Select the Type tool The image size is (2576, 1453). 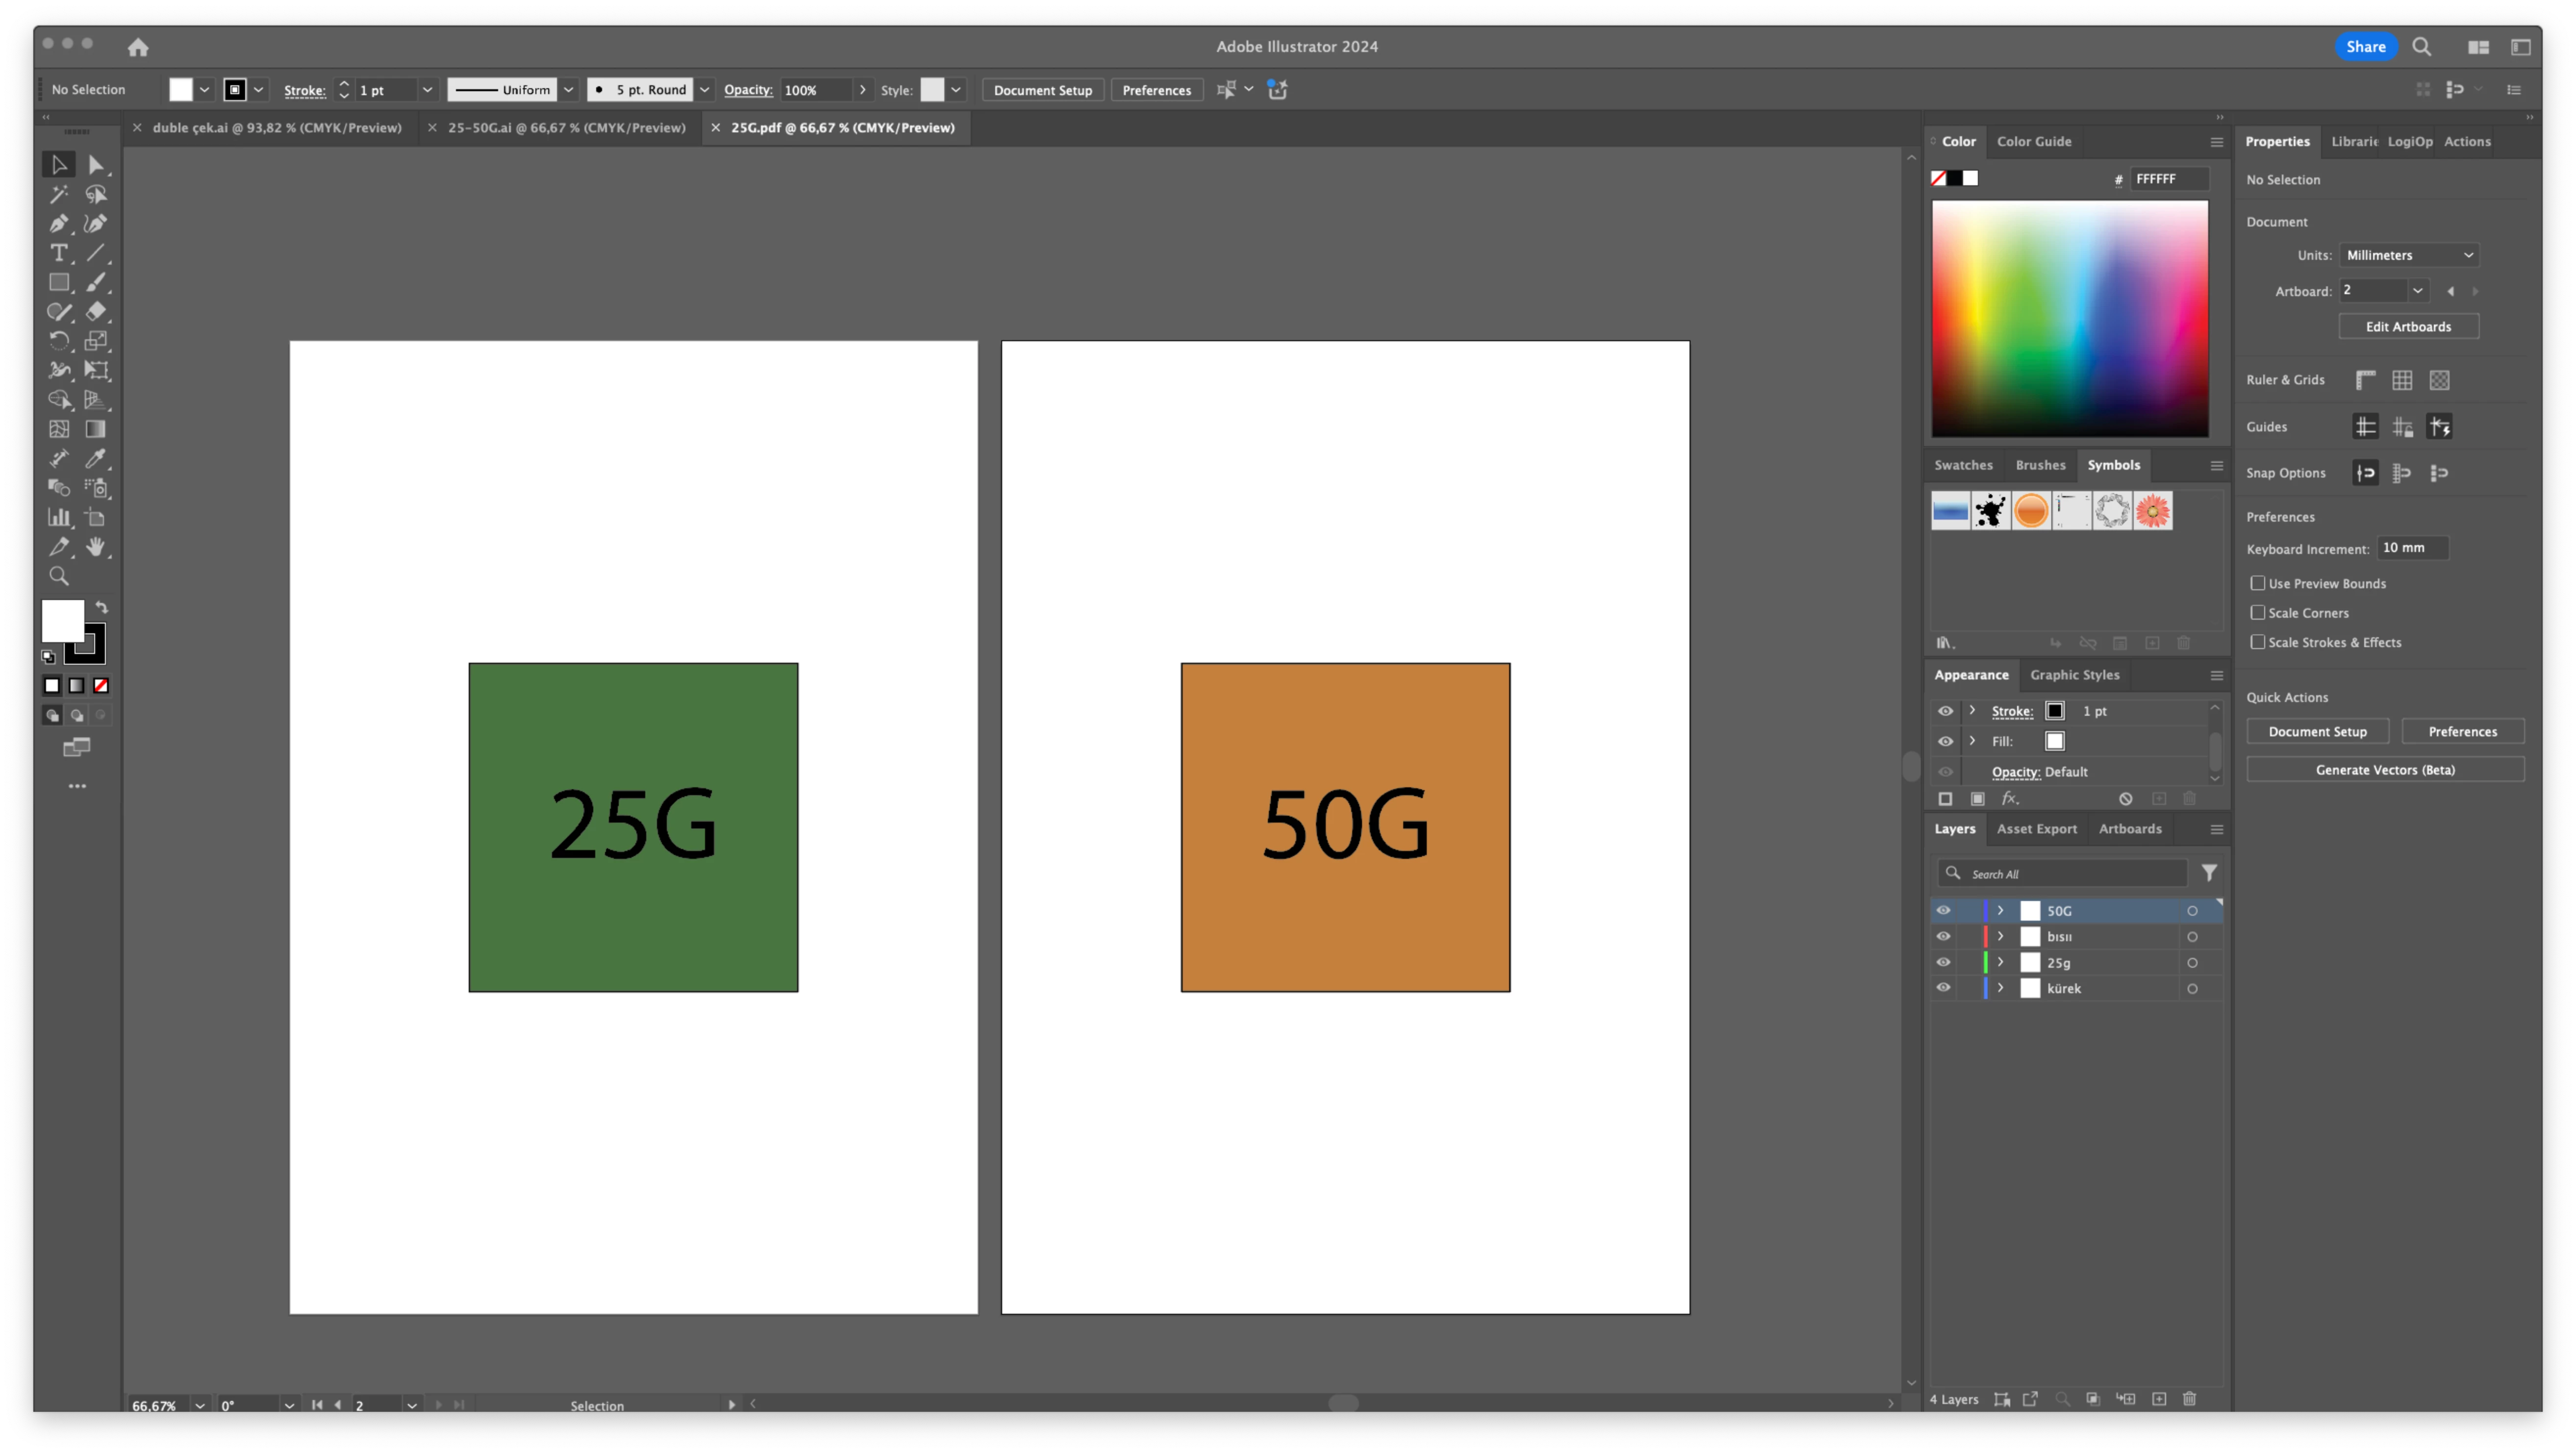coord(59,253)
